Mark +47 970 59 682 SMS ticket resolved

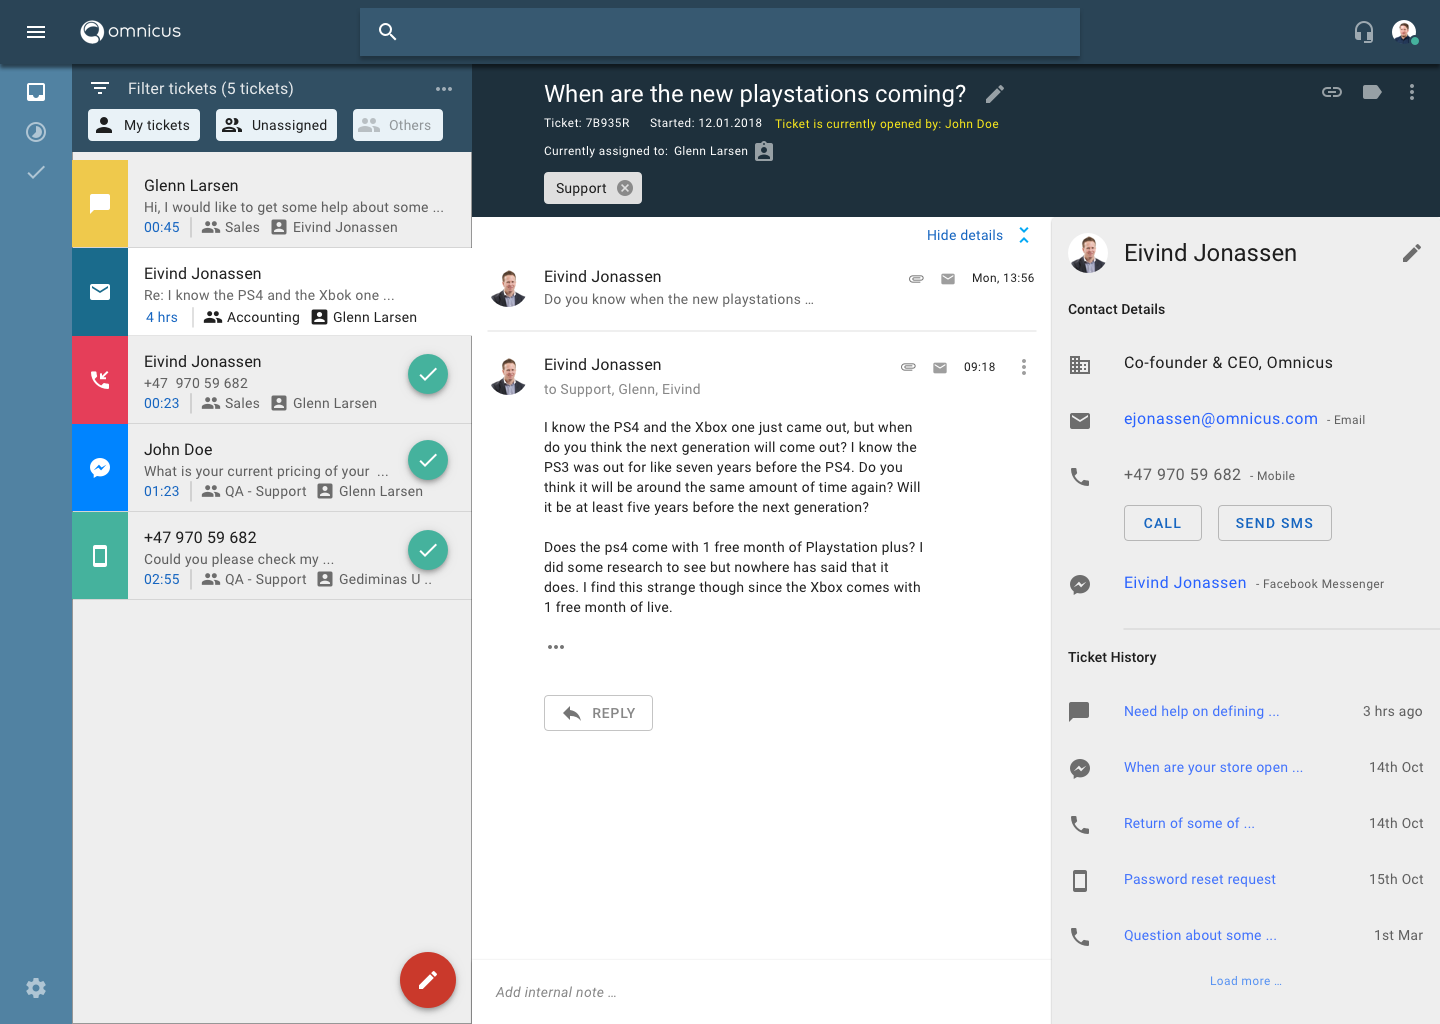click(428, 550)
